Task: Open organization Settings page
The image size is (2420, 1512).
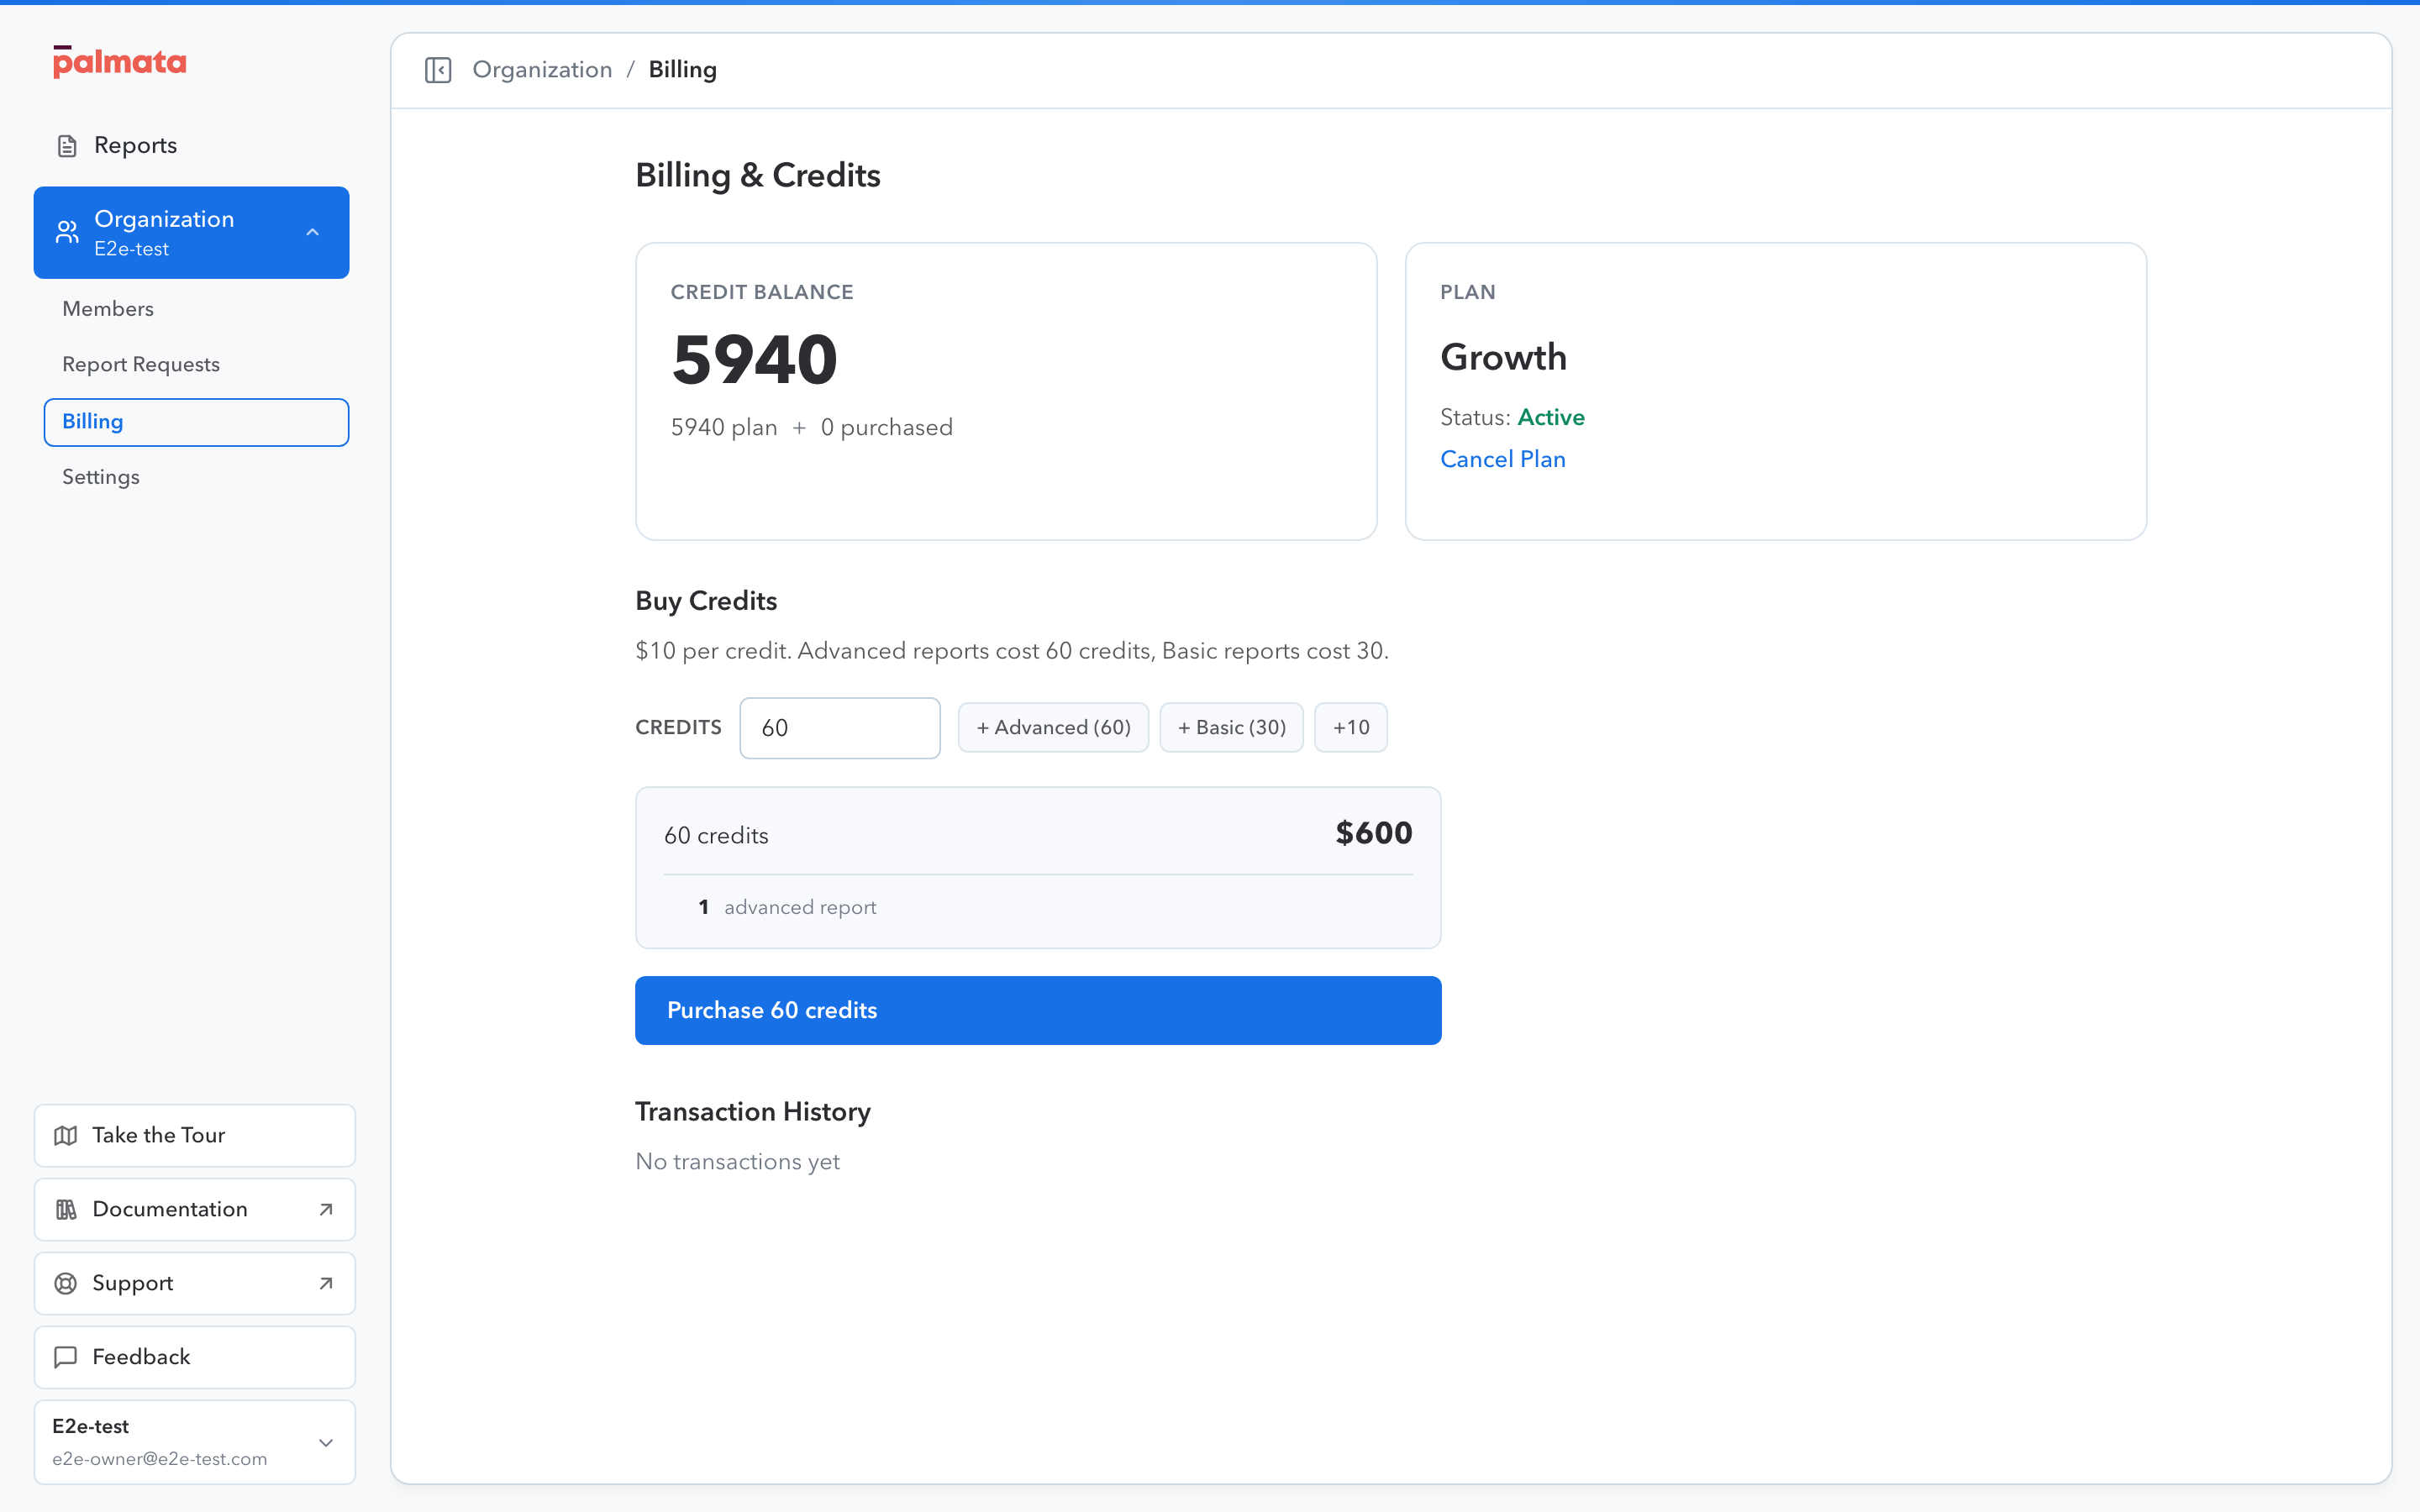Action: (x=197, y=477)
